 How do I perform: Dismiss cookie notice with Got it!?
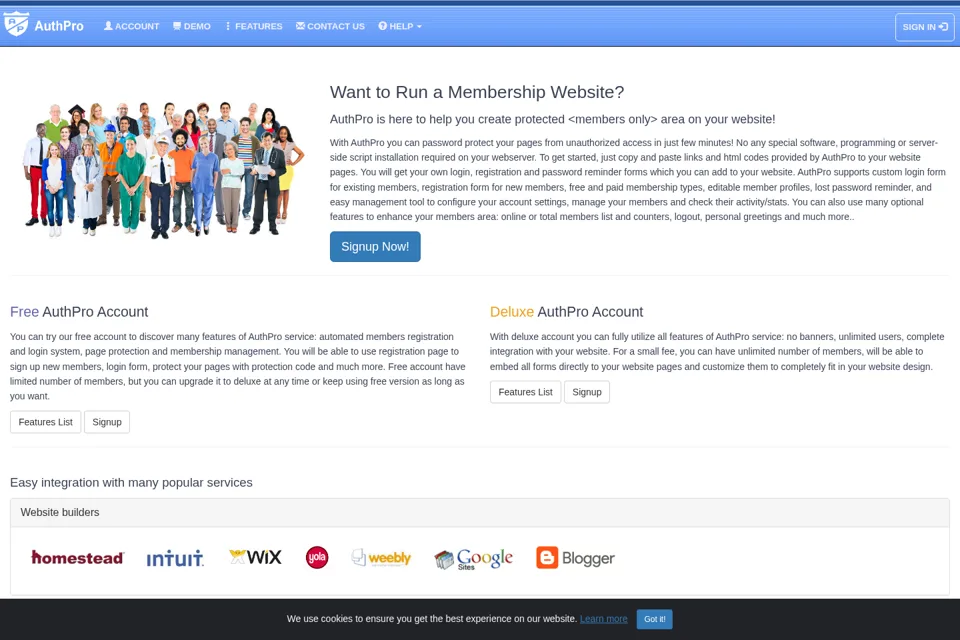point(654,619)
